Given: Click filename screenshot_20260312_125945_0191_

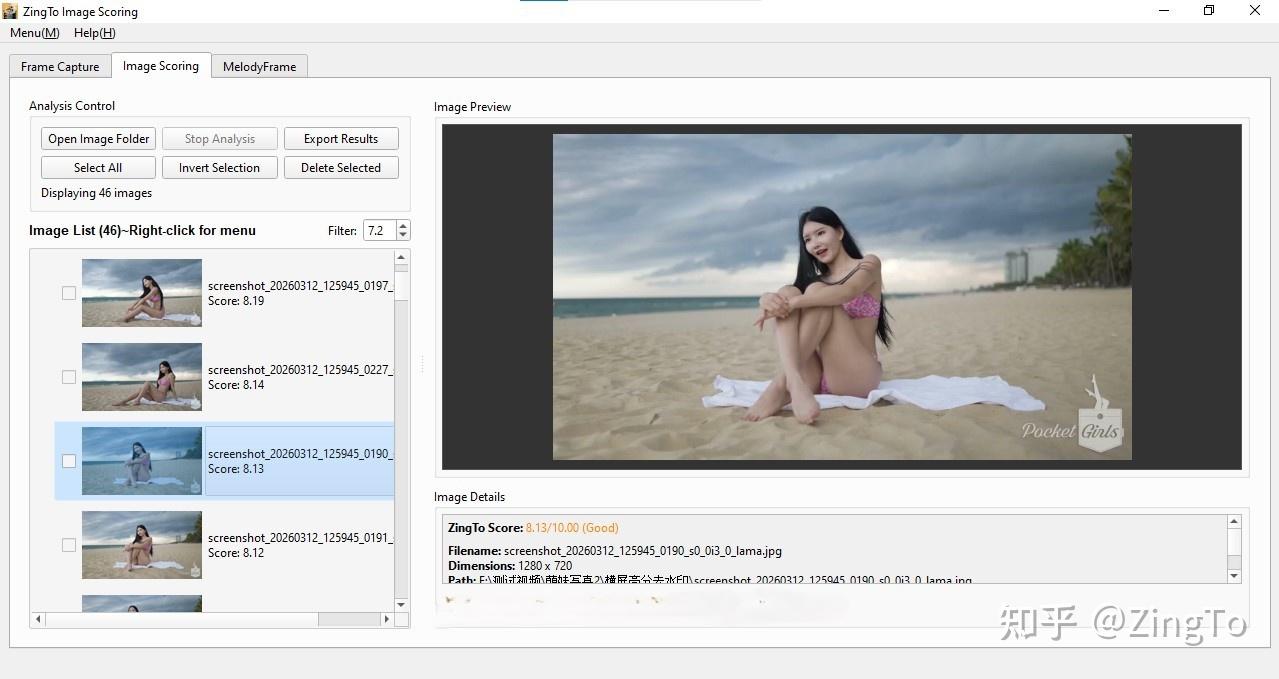Looking at the screenshot, I should click(300, 538).
